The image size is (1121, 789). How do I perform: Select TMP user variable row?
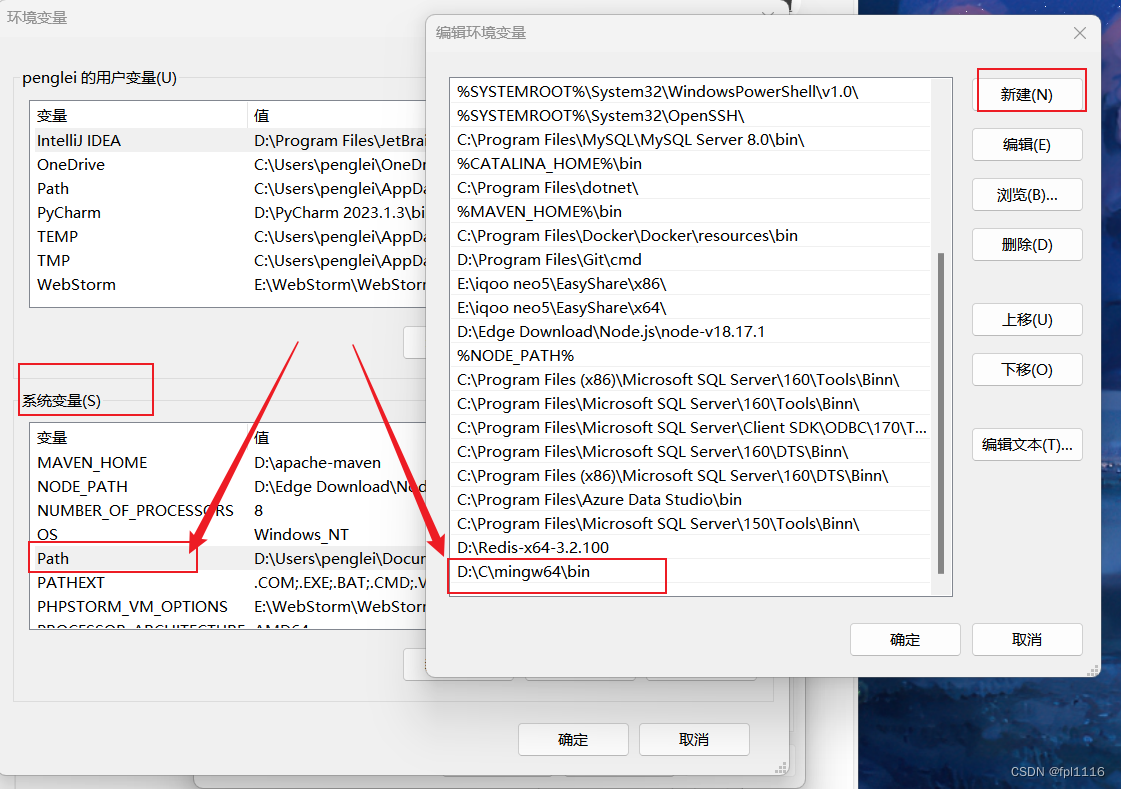click(x=231, y=261)
